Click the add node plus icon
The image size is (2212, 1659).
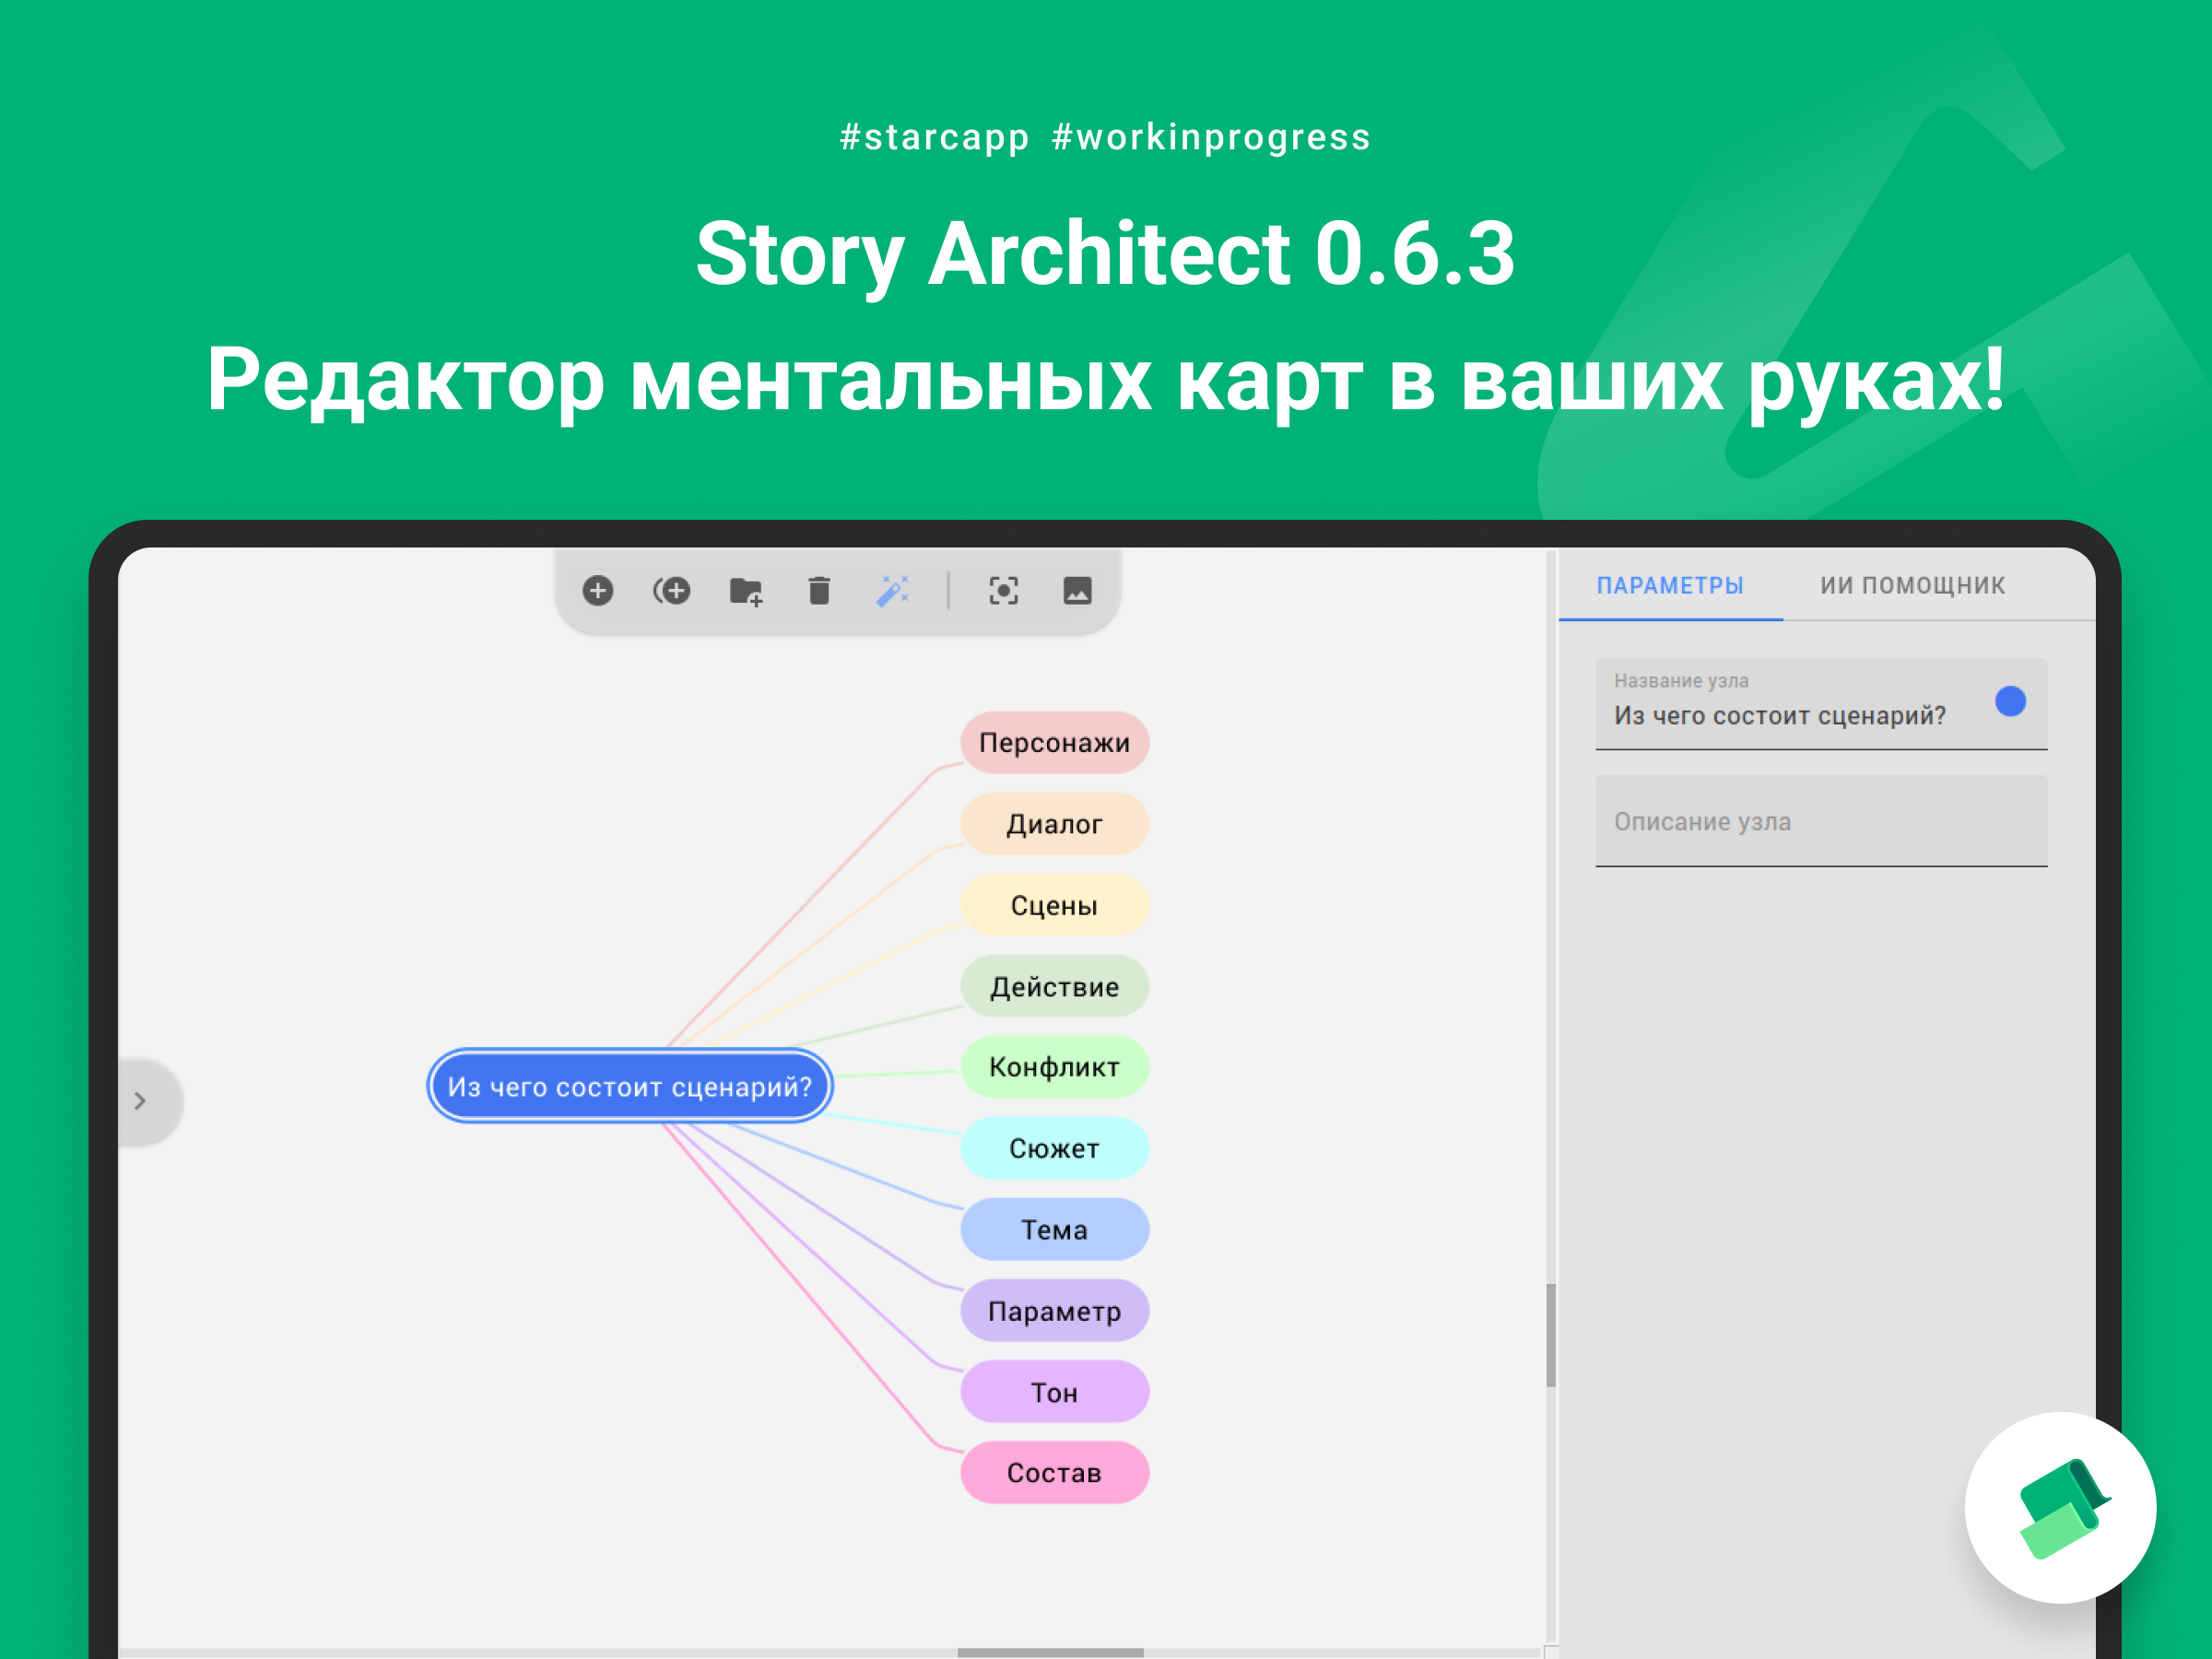coord(598,591)
